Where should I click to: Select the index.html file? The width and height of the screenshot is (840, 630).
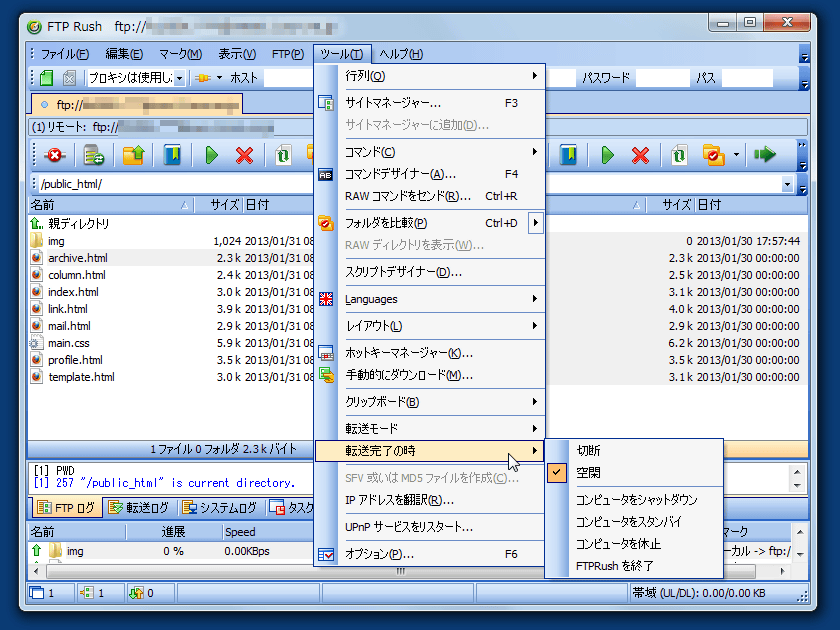[x=170, y=292]
